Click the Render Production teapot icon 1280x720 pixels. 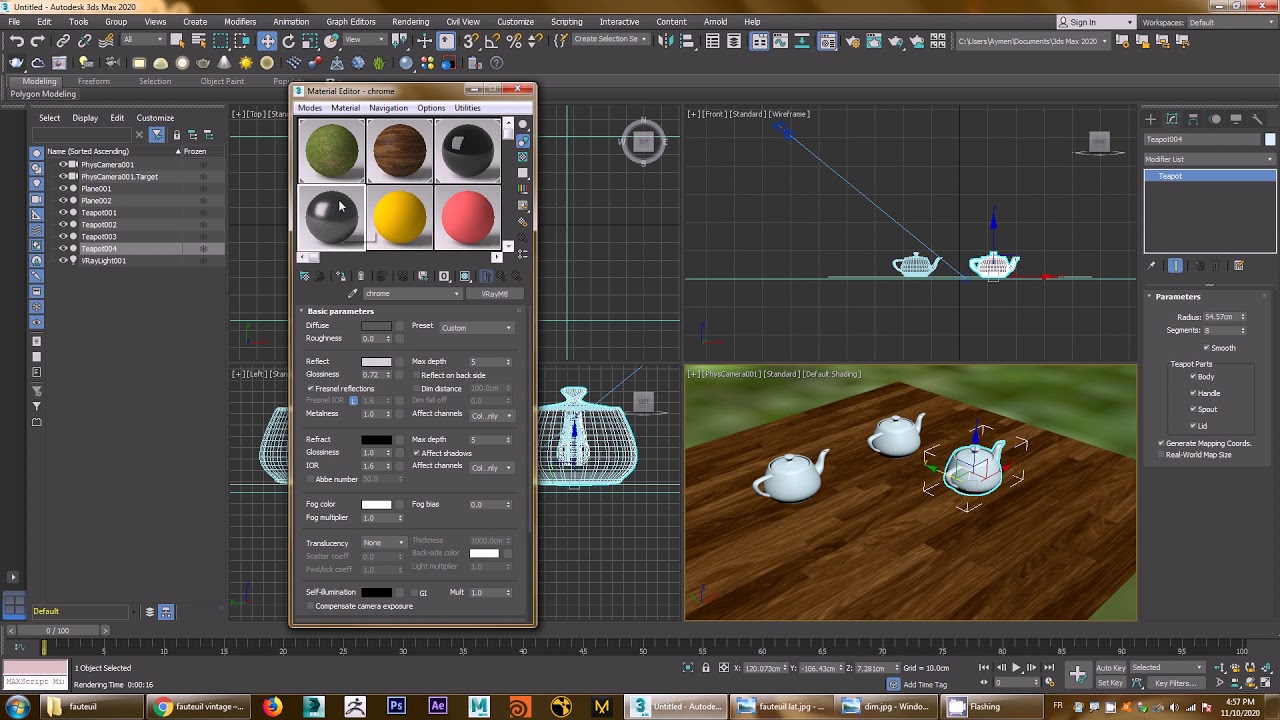click(895, 41)
